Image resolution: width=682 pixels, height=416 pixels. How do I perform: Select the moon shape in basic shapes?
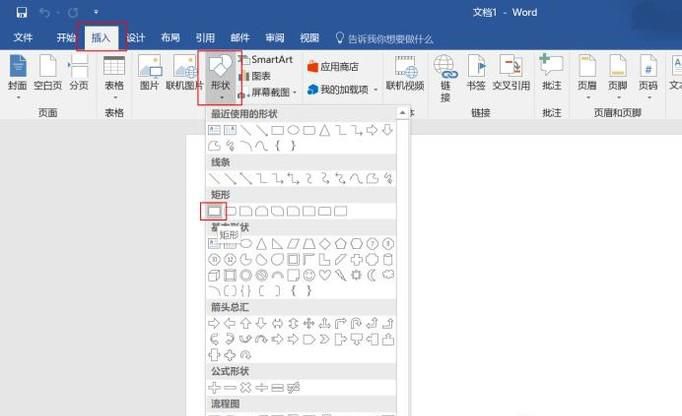pos(371,275)
